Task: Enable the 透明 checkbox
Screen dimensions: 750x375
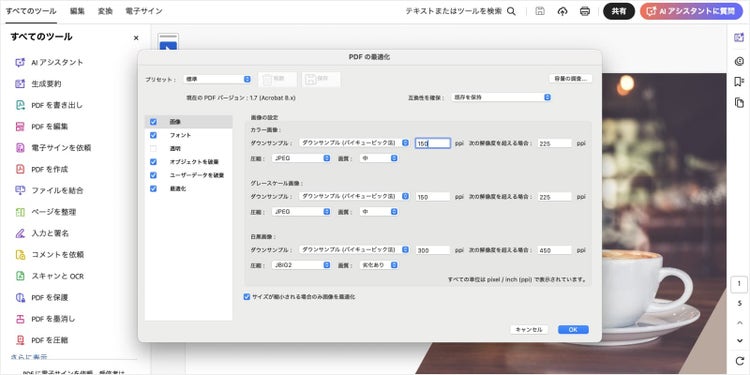Action: click(153, 149)
